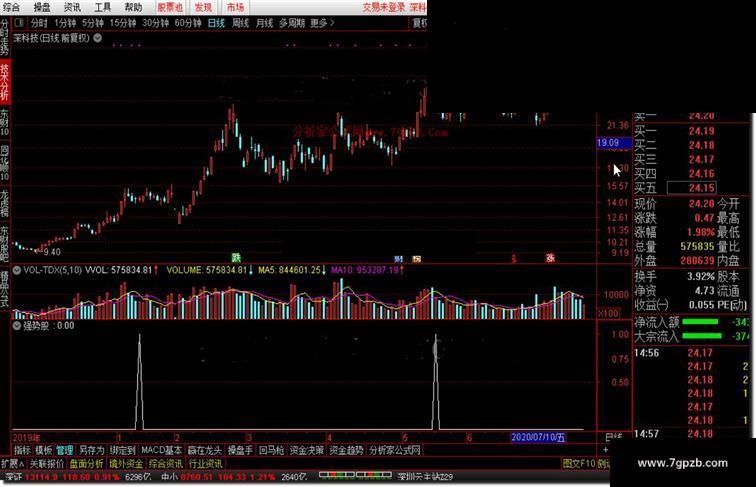
Task: Click the red 涨 marker on the chart
Action: point(550,258)
